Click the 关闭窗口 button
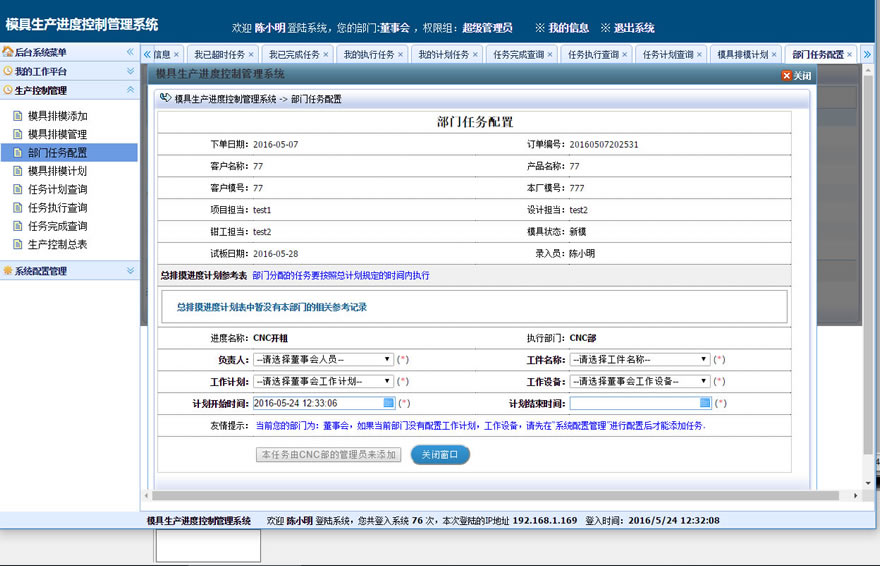 point(440,454)
